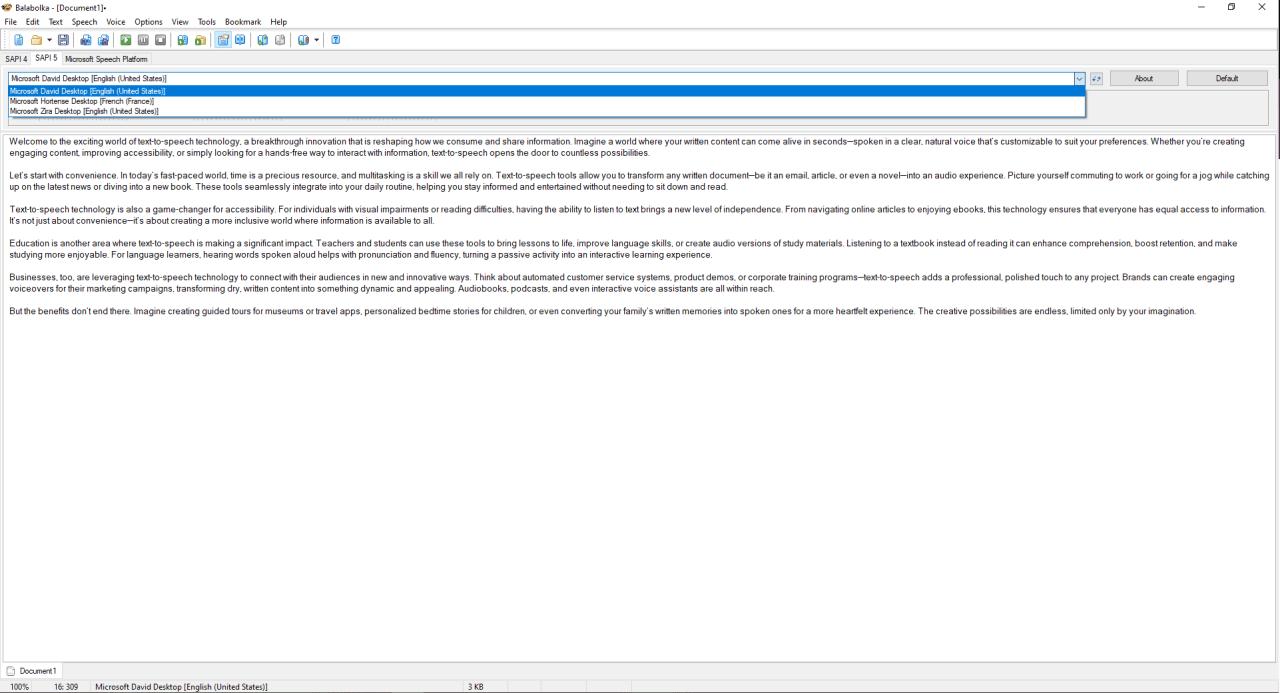Open the Edit menu
1280x693 pixels.
(x=33, y=22)
